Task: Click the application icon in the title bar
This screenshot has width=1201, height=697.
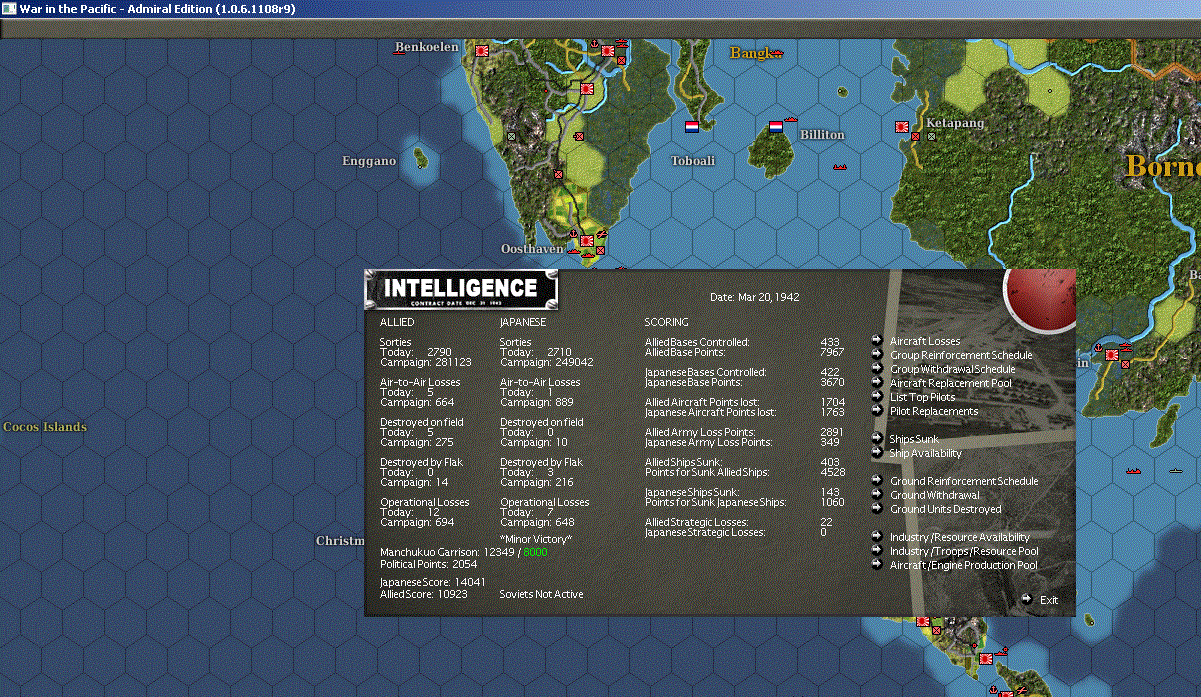Action: coord(9,8)
